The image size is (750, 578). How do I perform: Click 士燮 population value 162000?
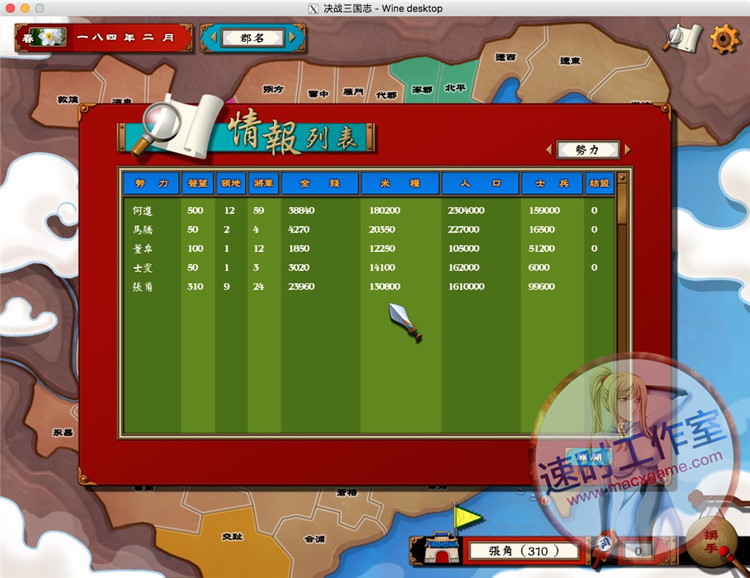463,267
